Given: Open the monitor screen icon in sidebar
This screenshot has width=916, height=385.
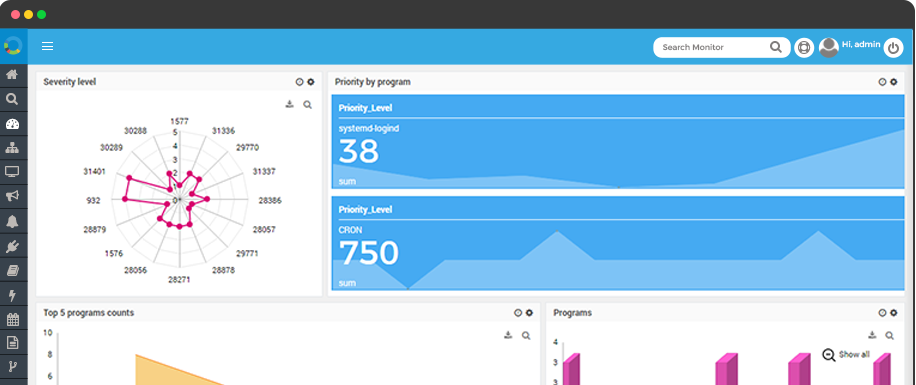Looking at the screenshot, I should tap(12, 172).
